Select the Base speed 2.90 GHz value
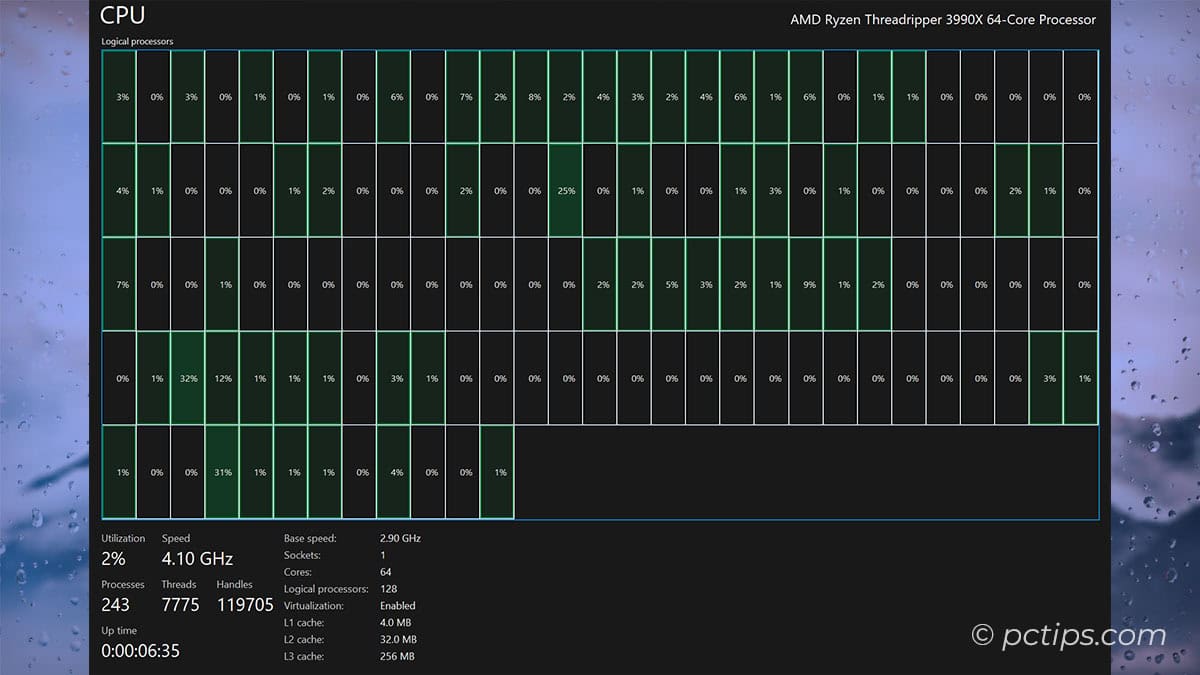Image resolution: width=1200 pixels, height=675 pixels. point(400,538)
